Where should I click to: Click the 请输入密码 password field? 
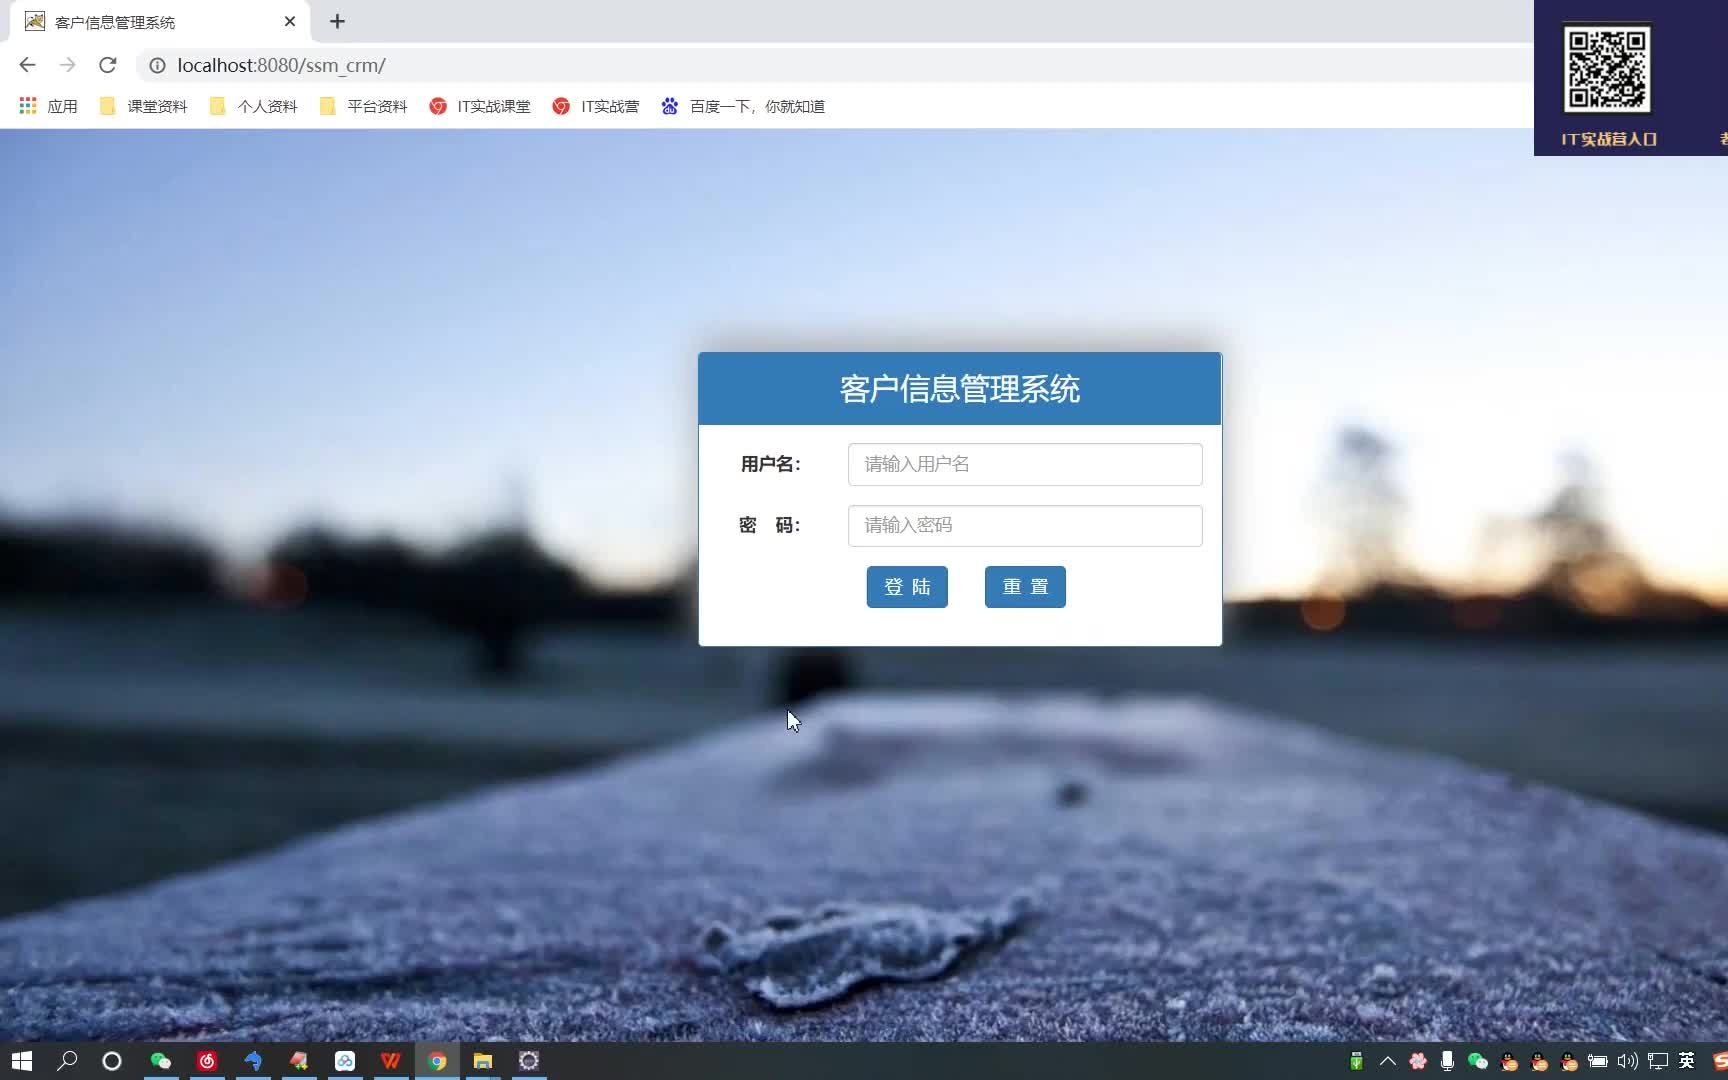coord(1025,526)
